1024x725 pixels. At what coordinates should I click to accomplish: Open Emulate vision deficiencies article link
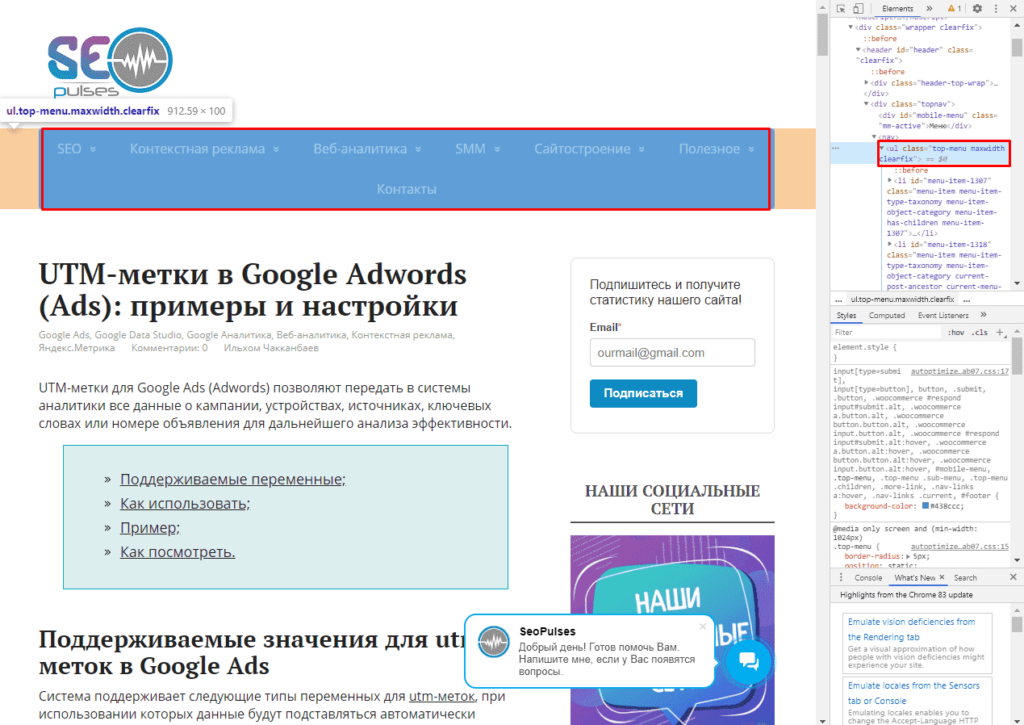[912, 629]
